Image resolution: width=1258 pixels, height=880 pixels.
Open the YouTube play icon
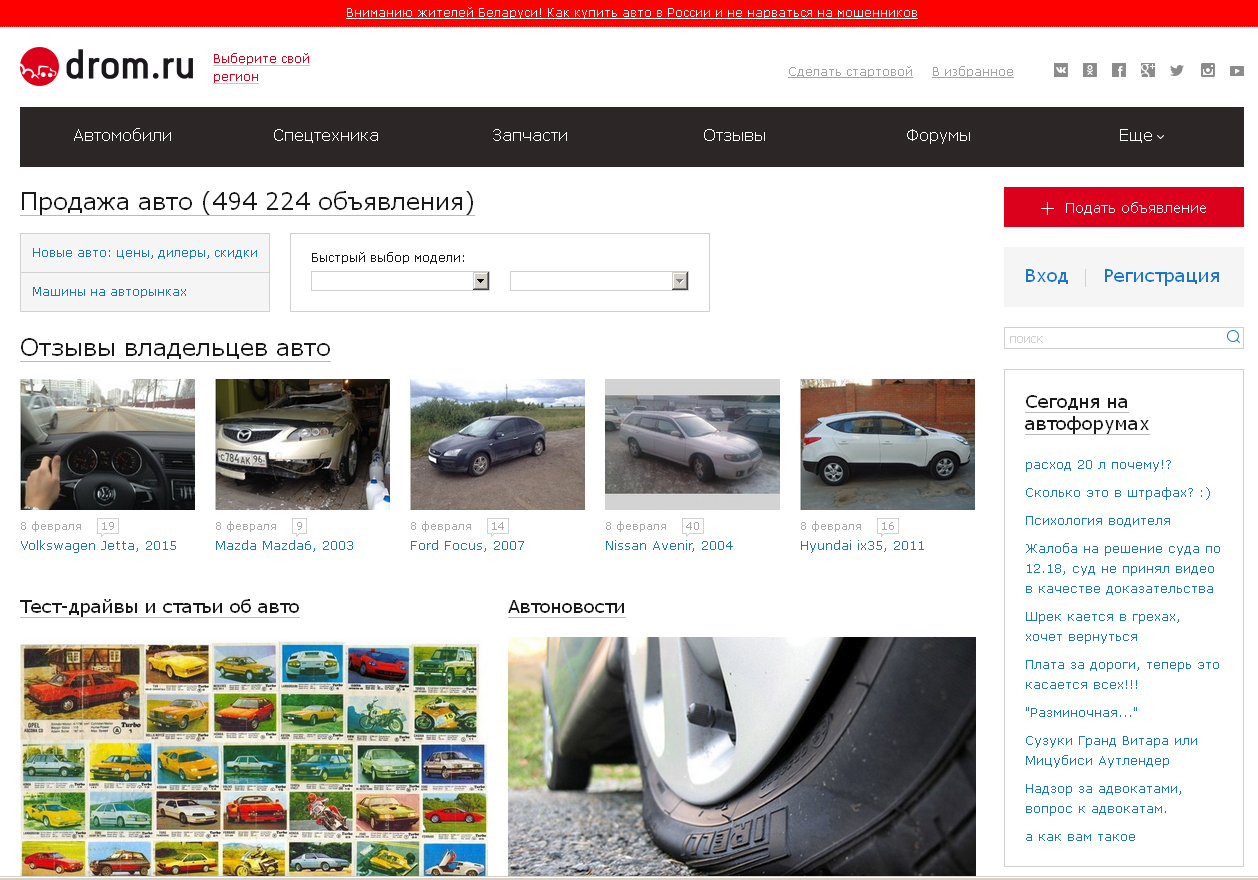click(1237, 71)
